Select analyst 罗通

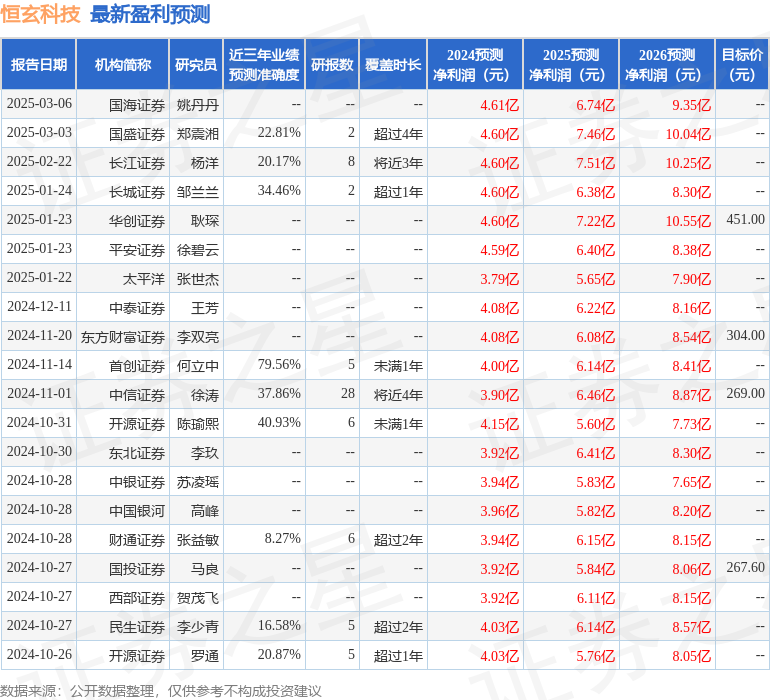coord(204,656)
